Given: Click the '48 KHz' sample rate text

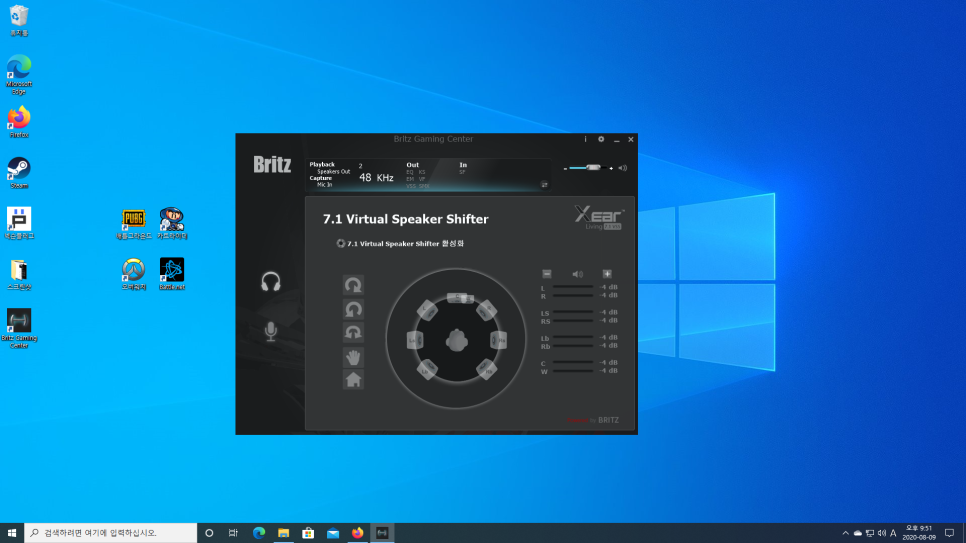Looking at the screenshot, I should 376,178.
